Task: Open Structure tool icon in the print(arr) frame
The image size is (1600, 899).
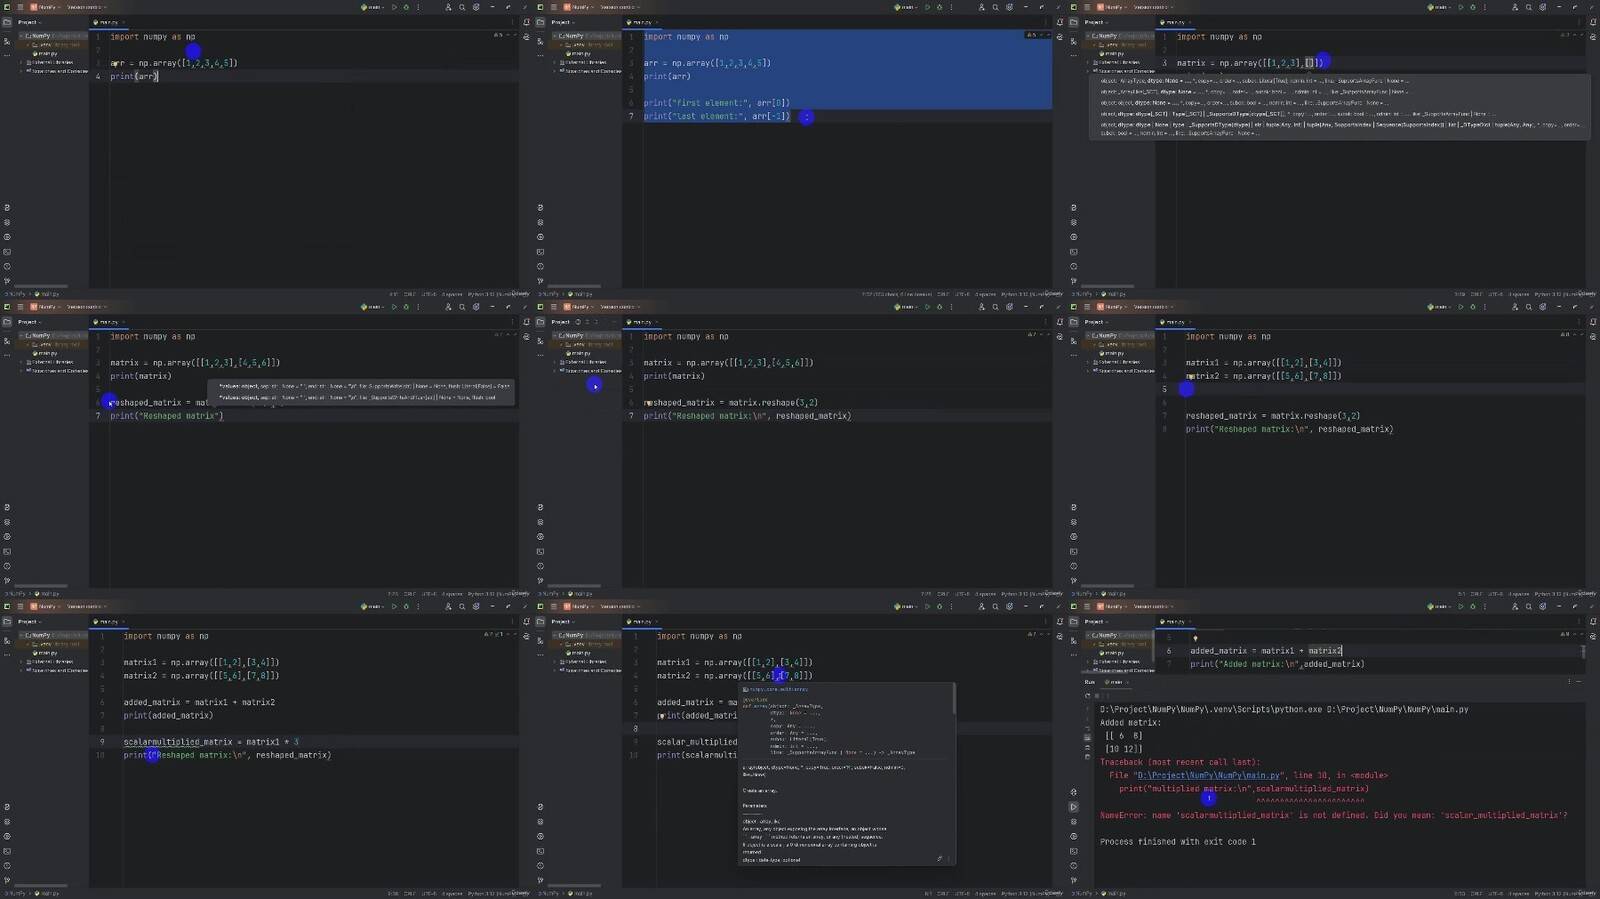Action: click(7, 41)
